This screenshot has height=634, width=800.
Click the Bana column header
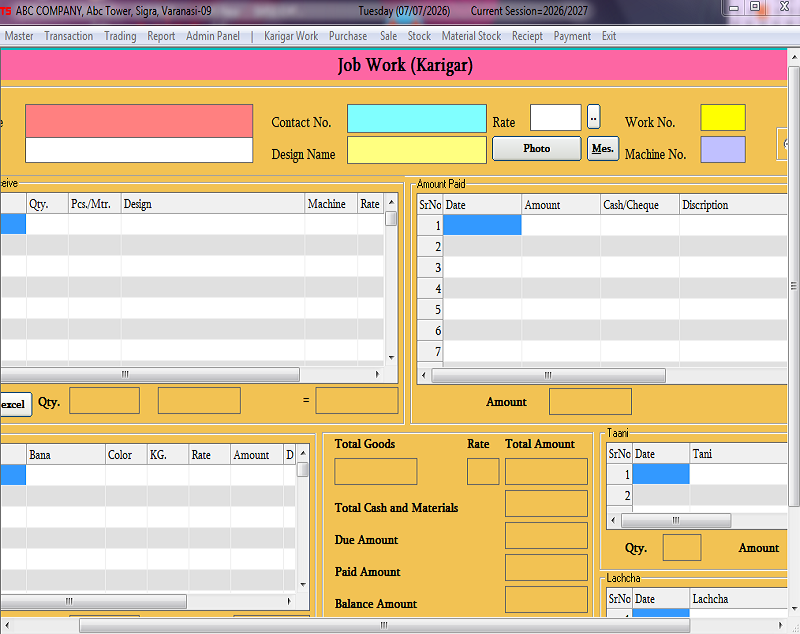point(66,454)
